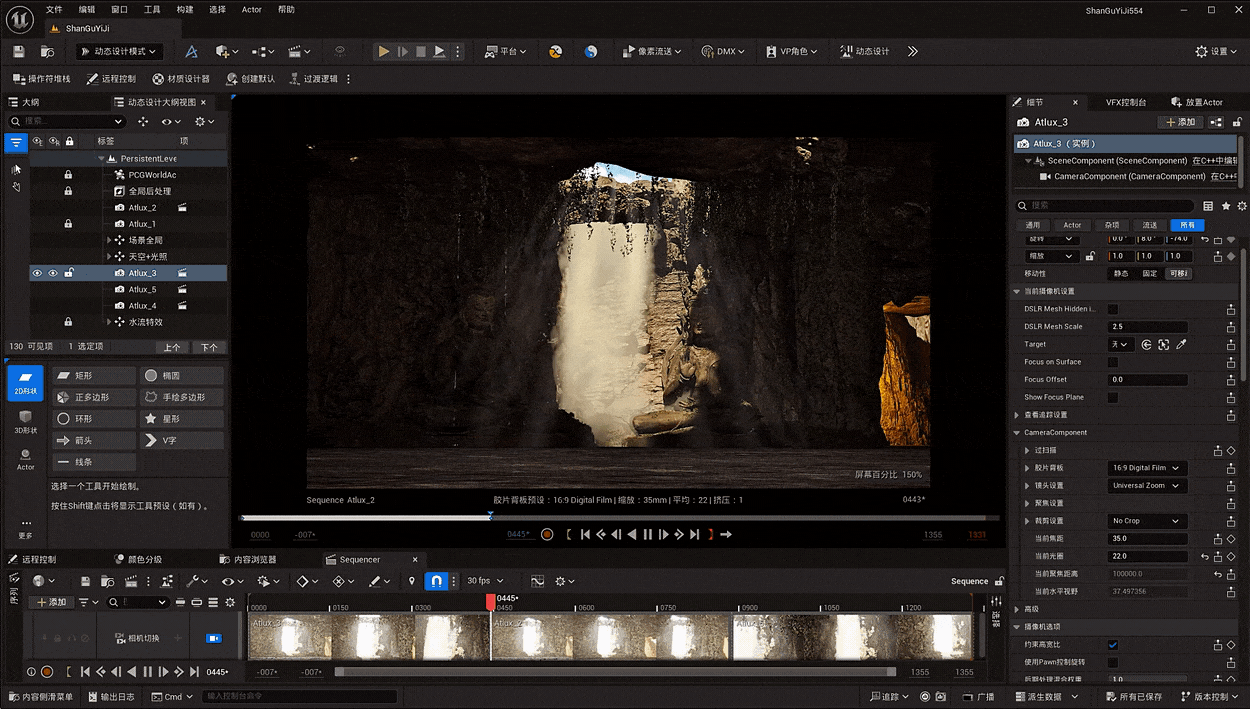
Task: Toggle the lock icon on PCGWorldAc row
Action: [68, 175]
